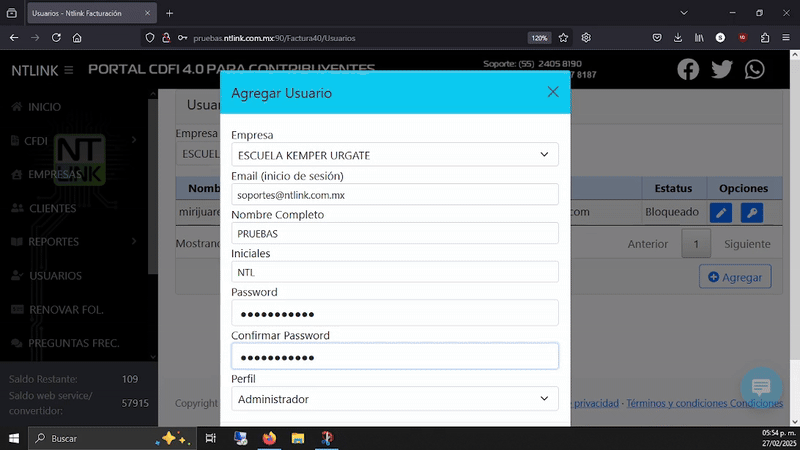
Task: Open the Perfil Administrador dropdown
Action: click(x=394, y=399)
